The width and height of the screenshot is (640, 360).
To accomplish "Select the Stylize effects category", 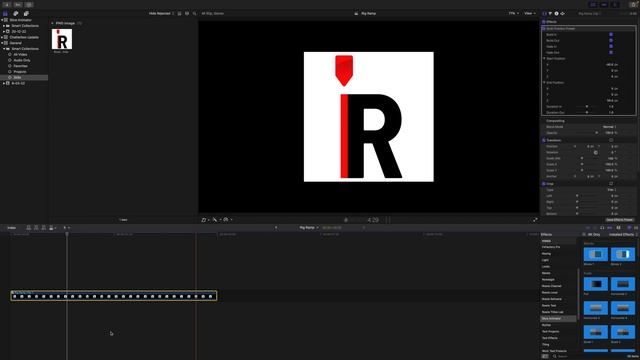I will click(546, 325).
